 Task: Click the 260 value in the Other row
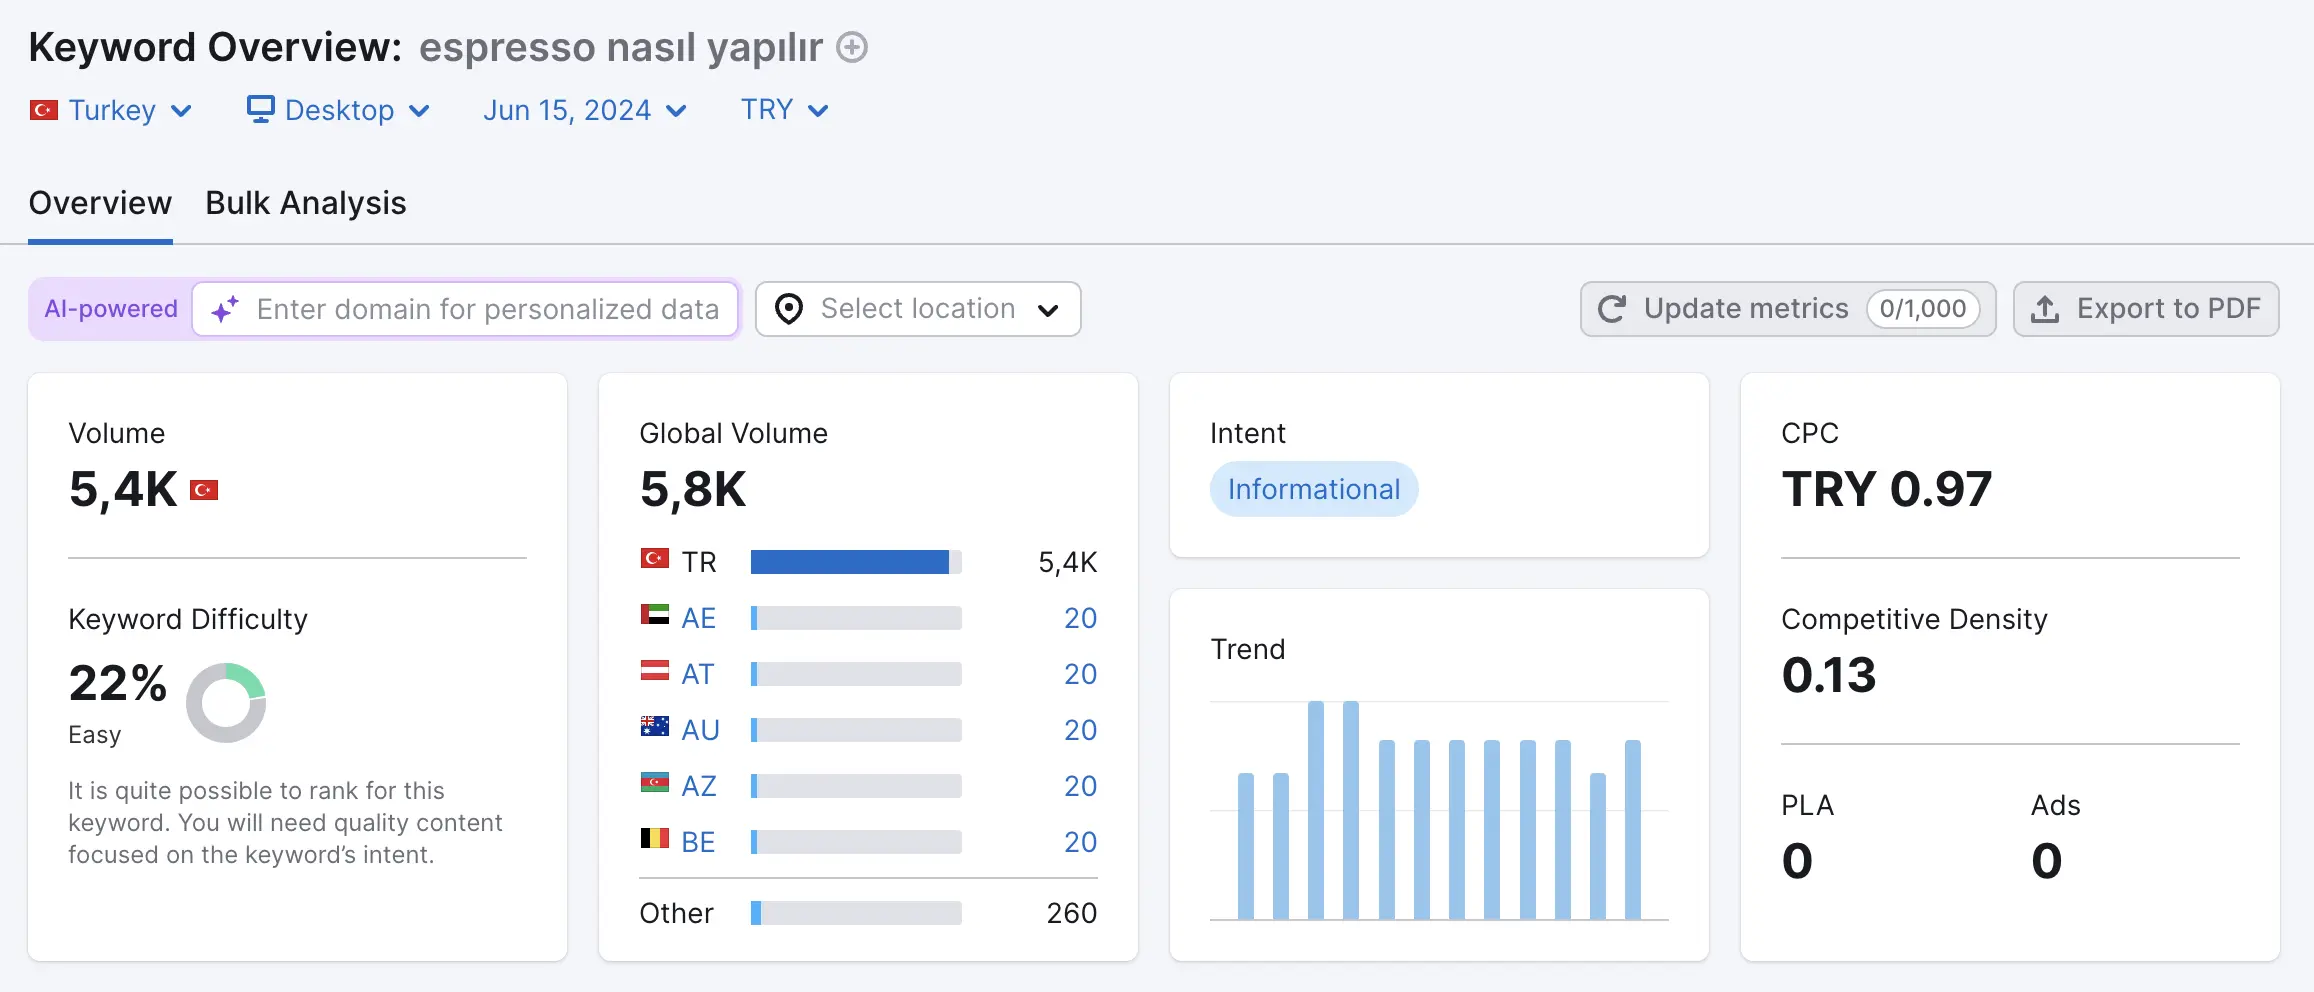point(1072,913)
